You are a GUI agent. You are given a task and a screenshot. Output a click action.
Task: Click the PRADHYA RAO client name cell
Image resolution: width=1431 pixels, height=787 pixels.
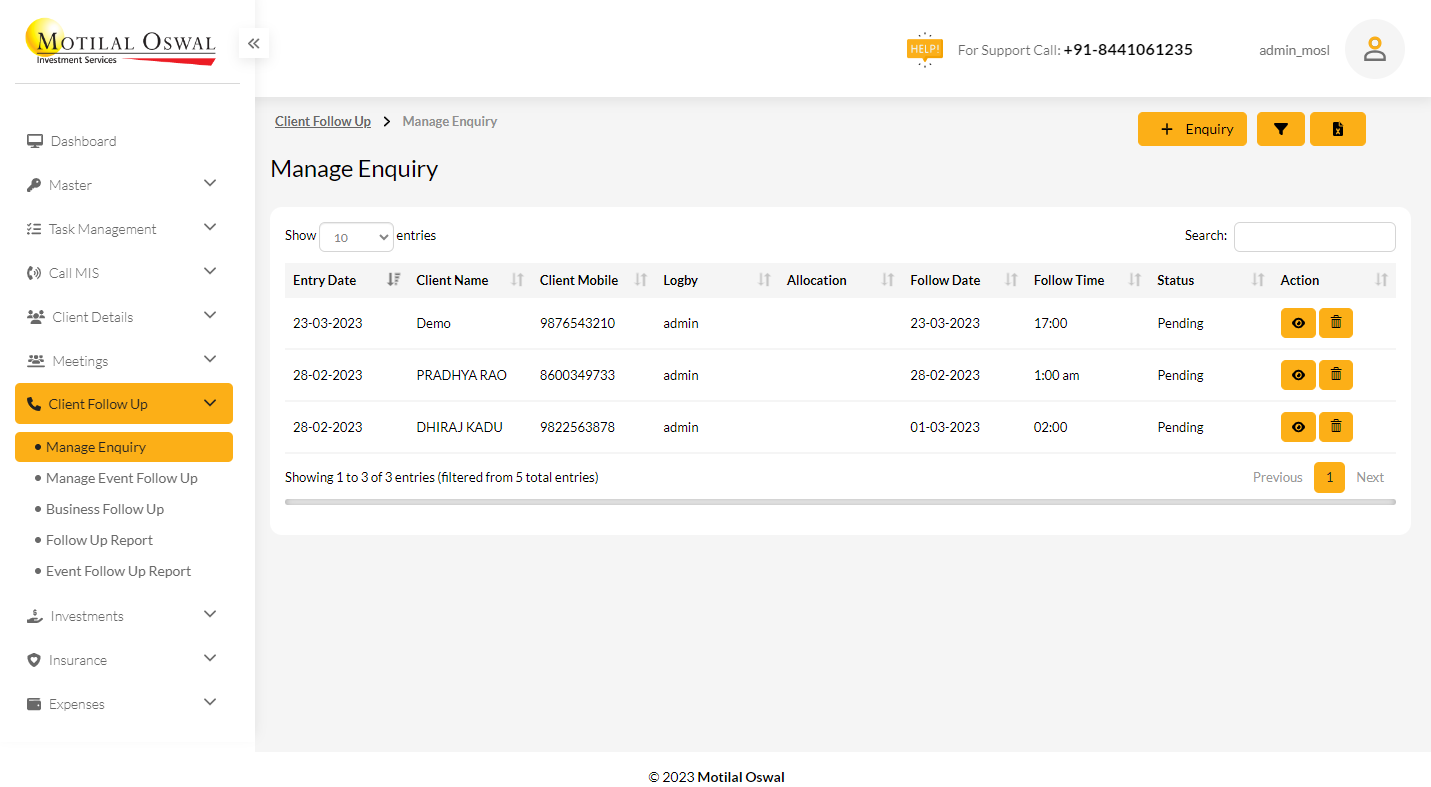(x=461, y=375)
